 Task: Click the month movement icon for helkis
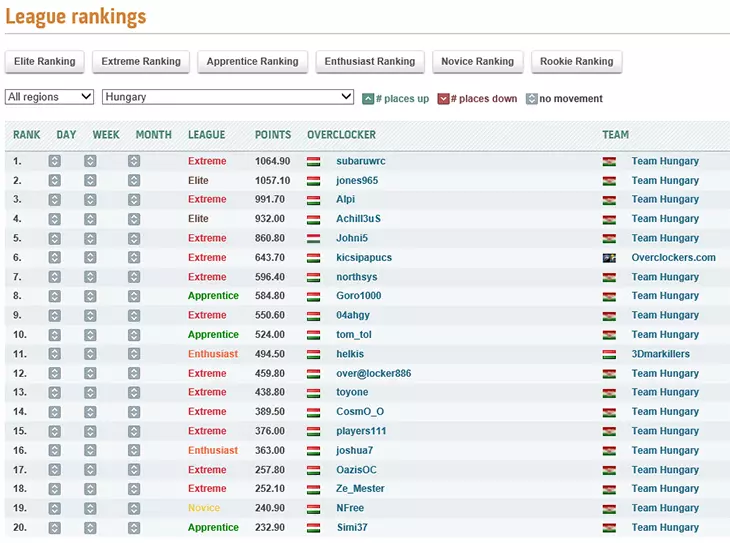[x=134, y=354]
